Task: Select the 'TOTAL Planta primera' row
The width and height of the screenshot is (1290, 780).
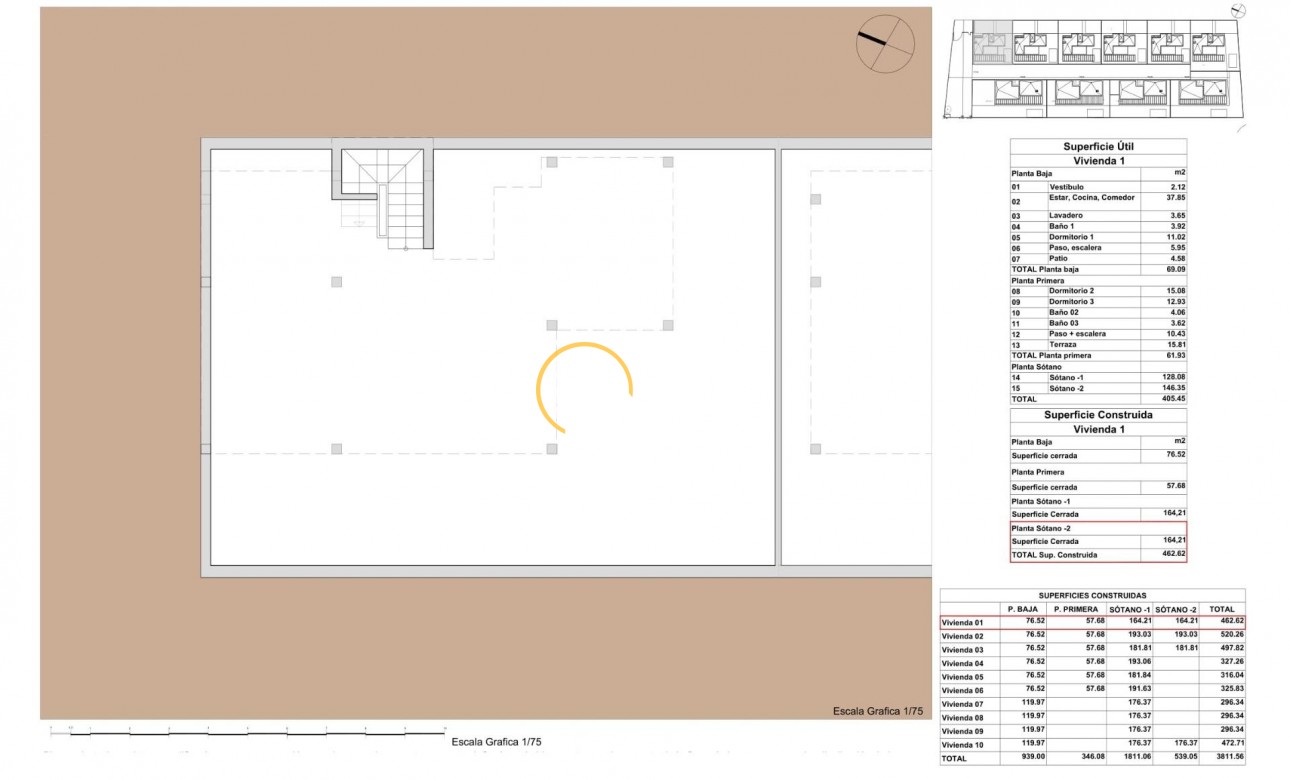Action: pyautogui.click(x=1098, y=356)
